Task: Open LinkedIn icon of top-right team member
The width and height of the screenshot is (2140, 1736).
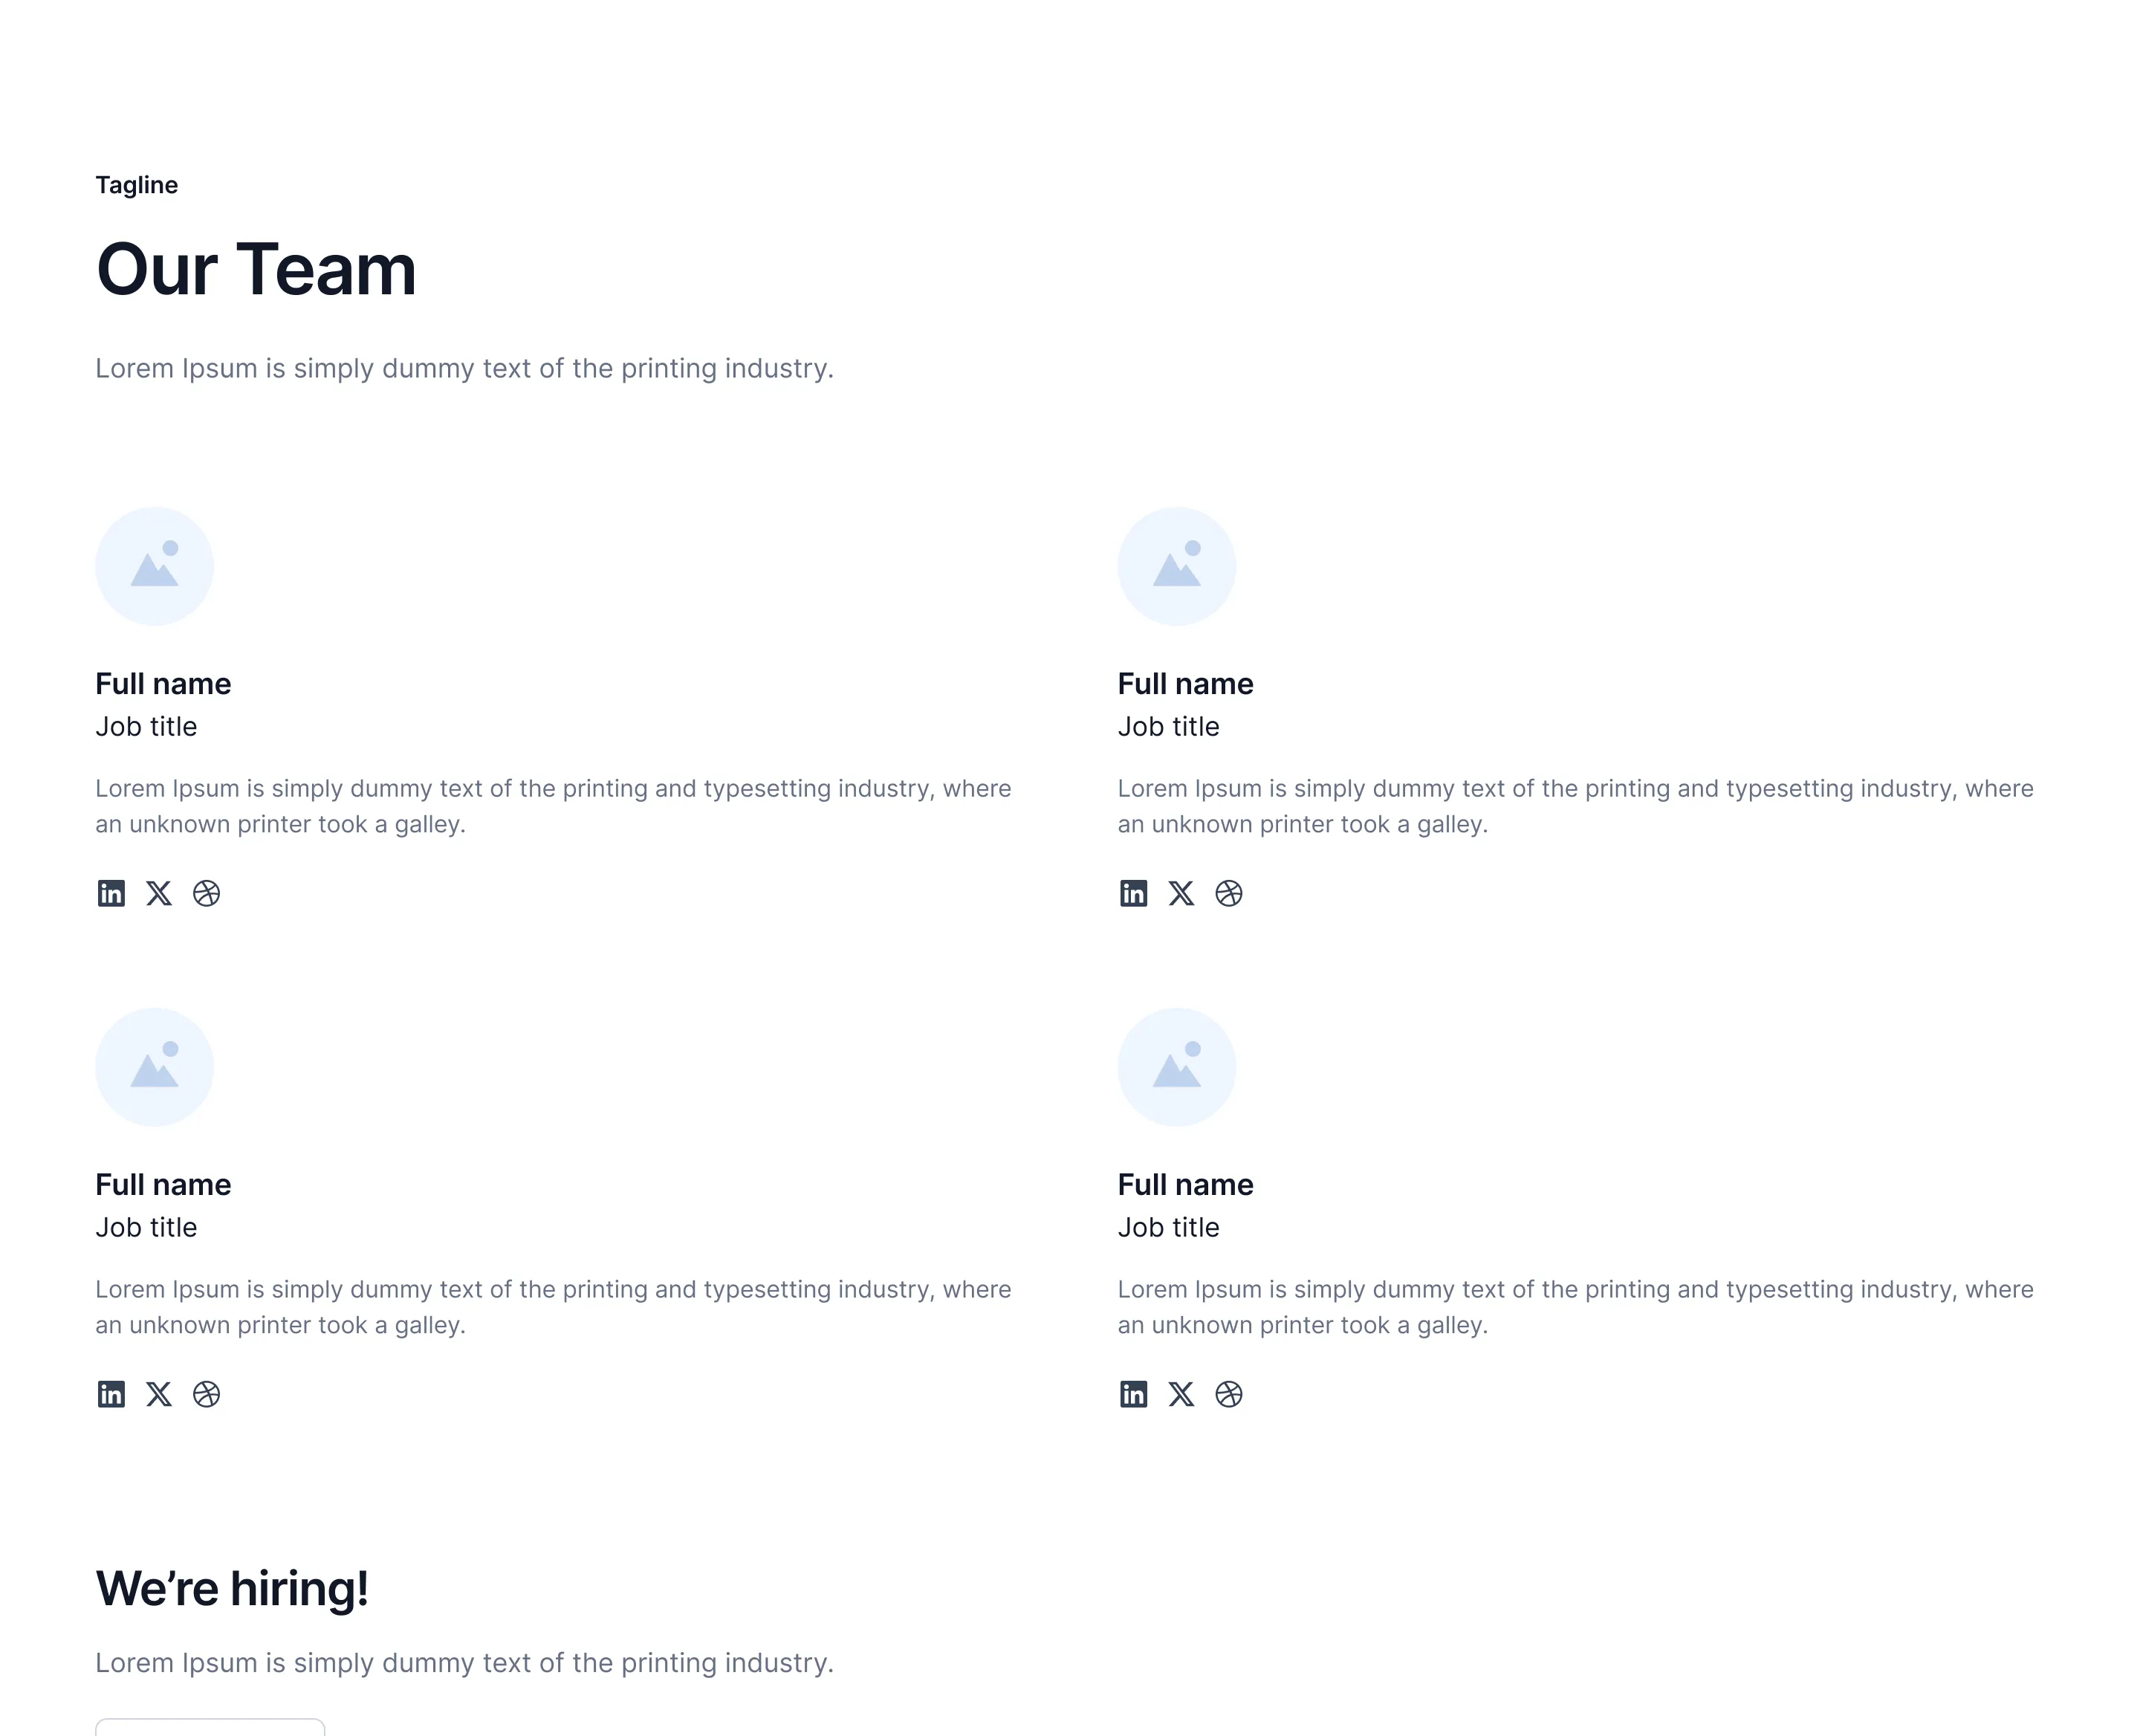Action: [x=1133, y=893]
